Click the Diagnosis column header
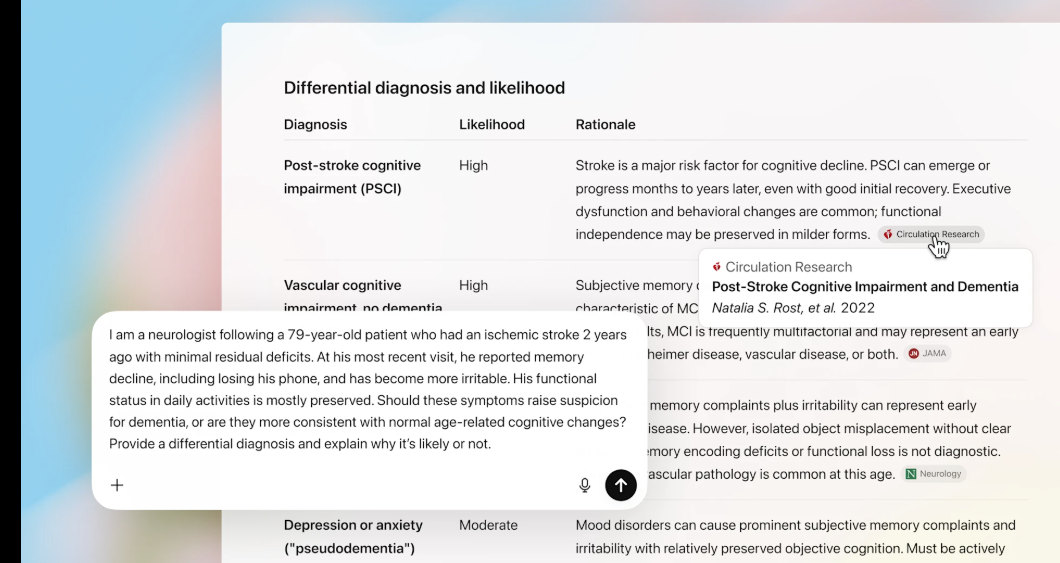 point(315,125)
